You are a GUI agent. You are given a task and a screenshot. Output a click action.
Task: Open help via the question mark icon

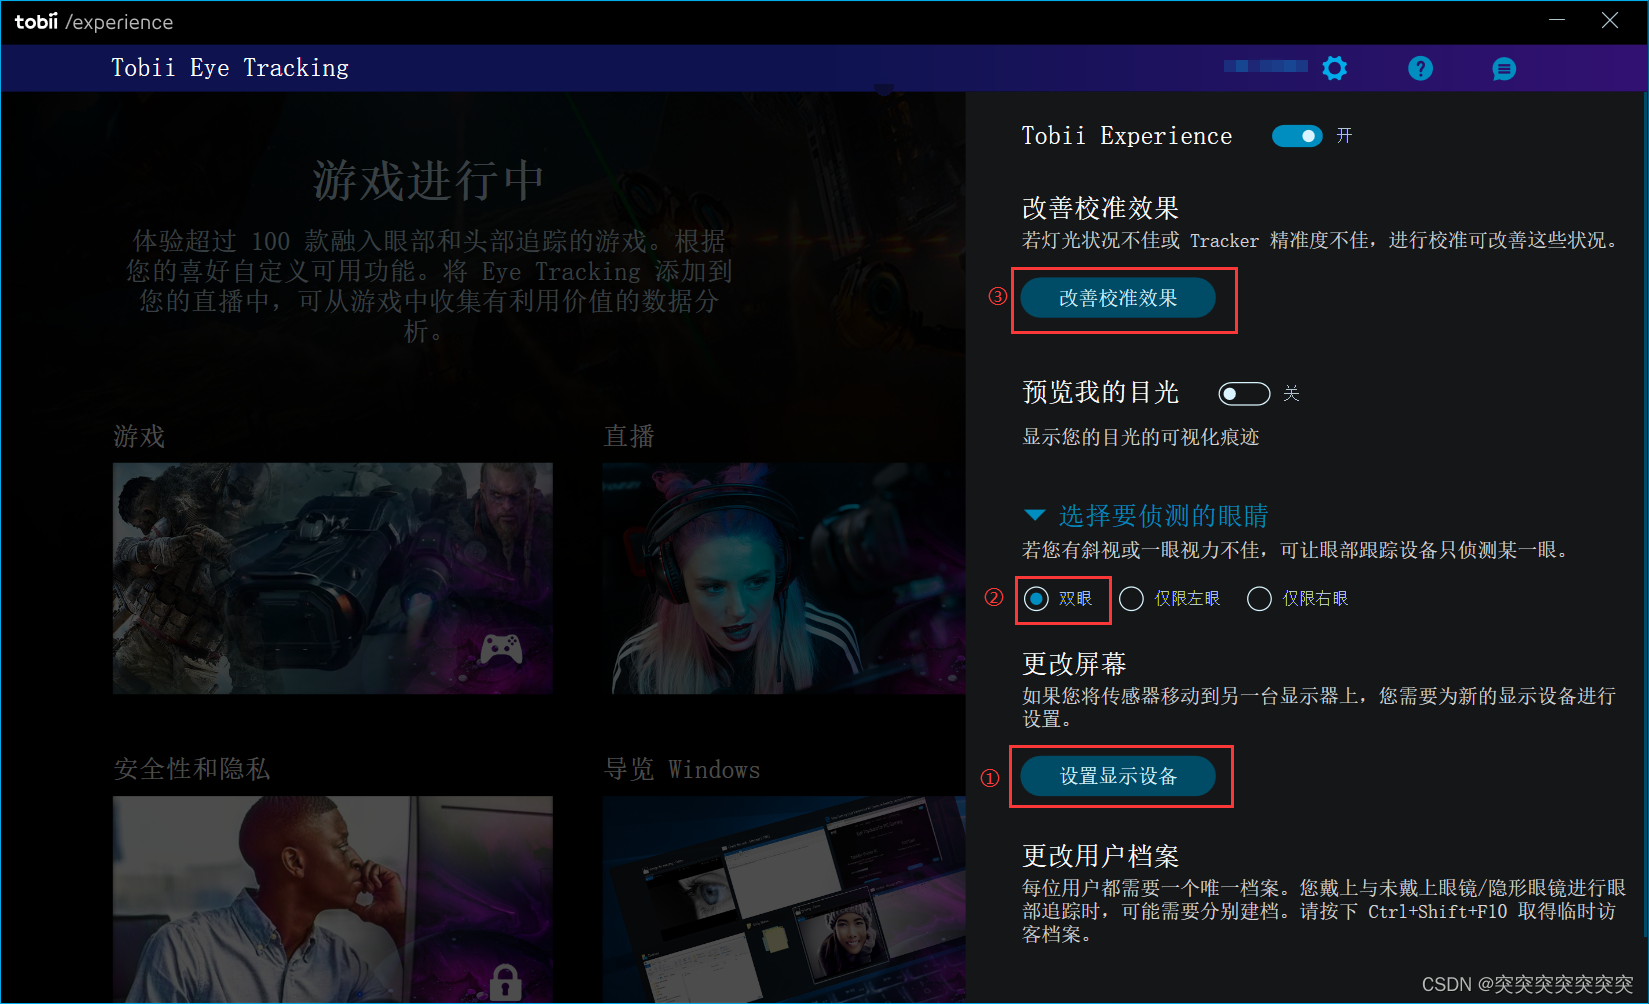(1420, 68)
